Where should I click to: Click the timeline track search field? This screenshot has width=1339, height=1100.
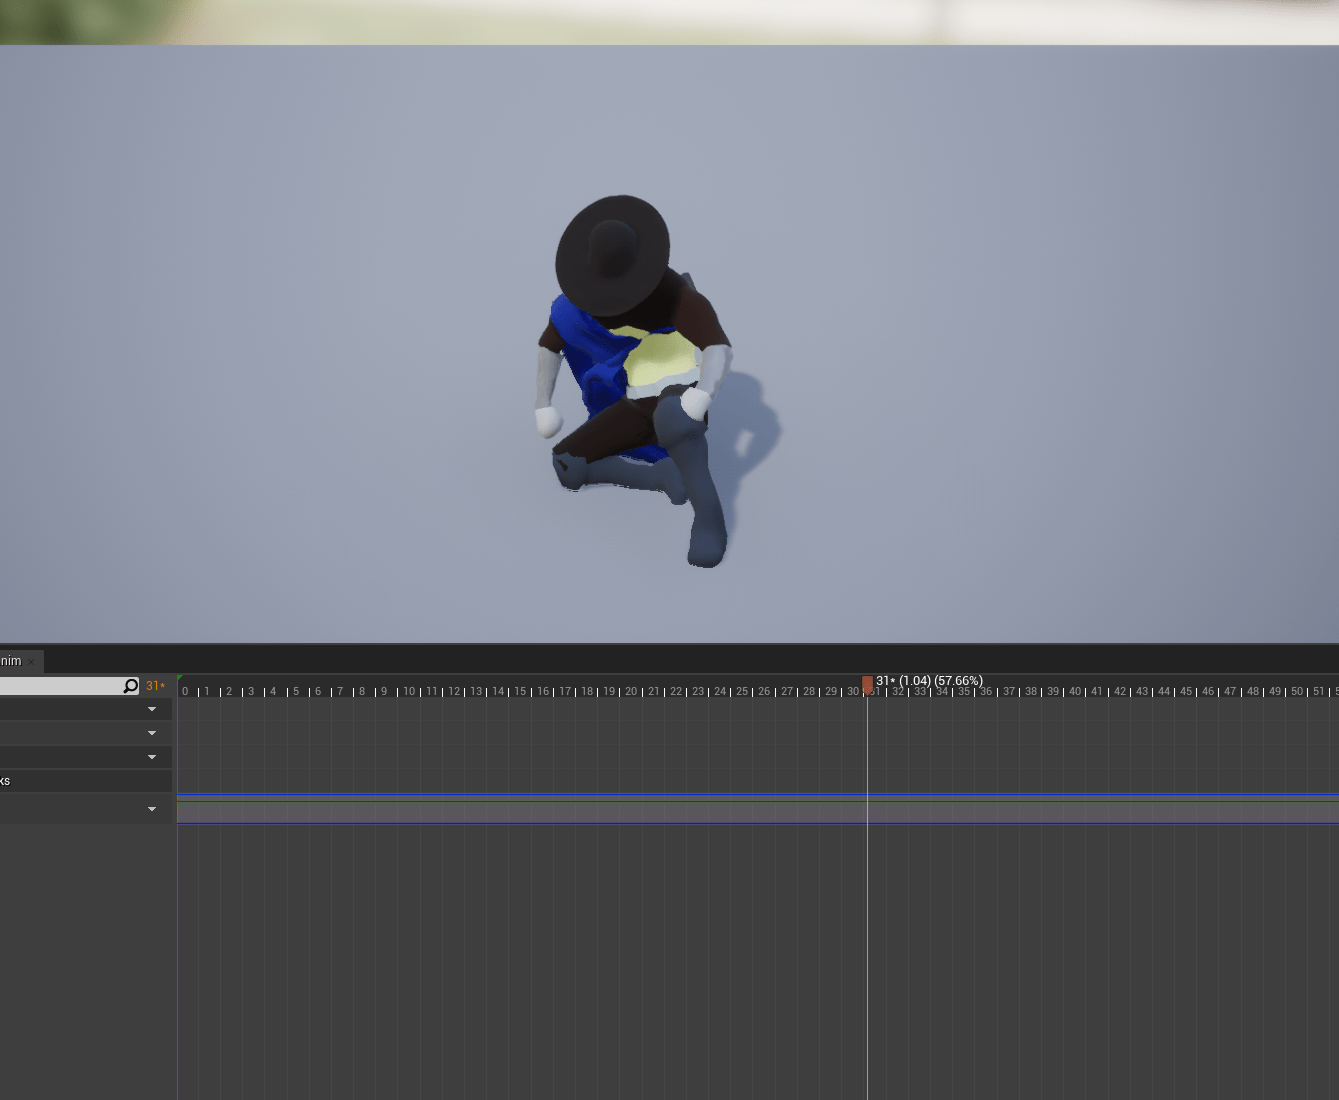point(60,686)
